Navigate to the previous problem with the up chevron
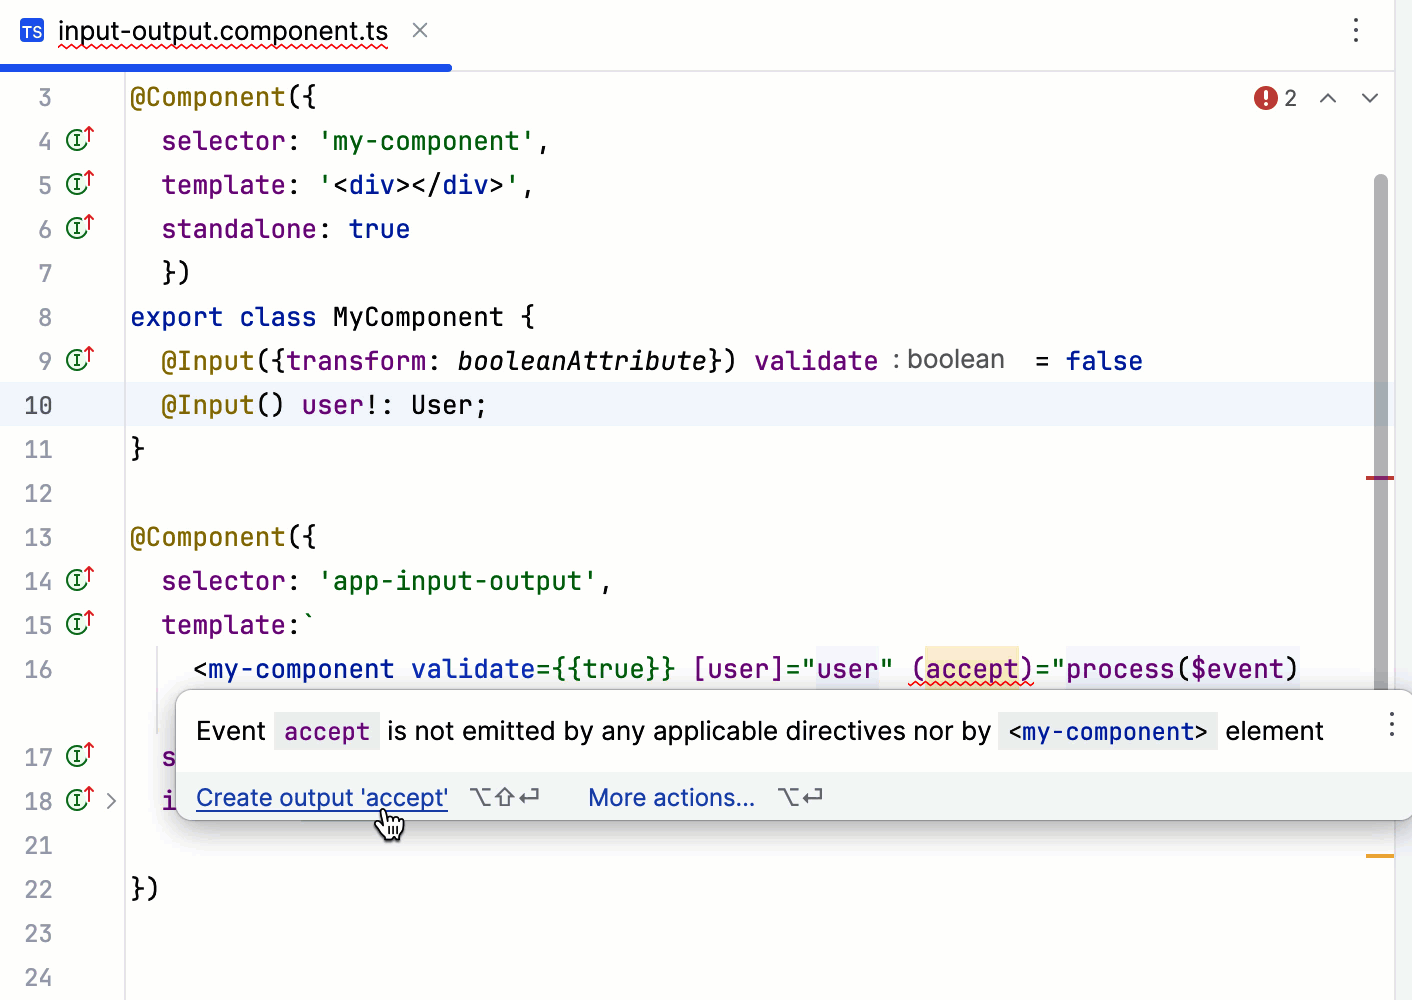Viewport: 1412px width, 1000px height. point(1328,97)
